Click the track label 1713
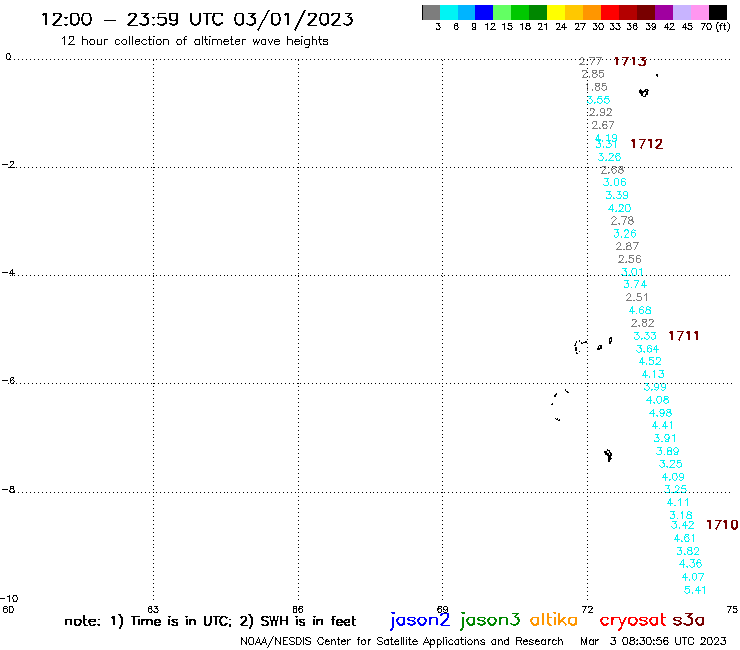The width and height of the screenshot is (740, 650). pyautogui.click(x=630, y=61)
